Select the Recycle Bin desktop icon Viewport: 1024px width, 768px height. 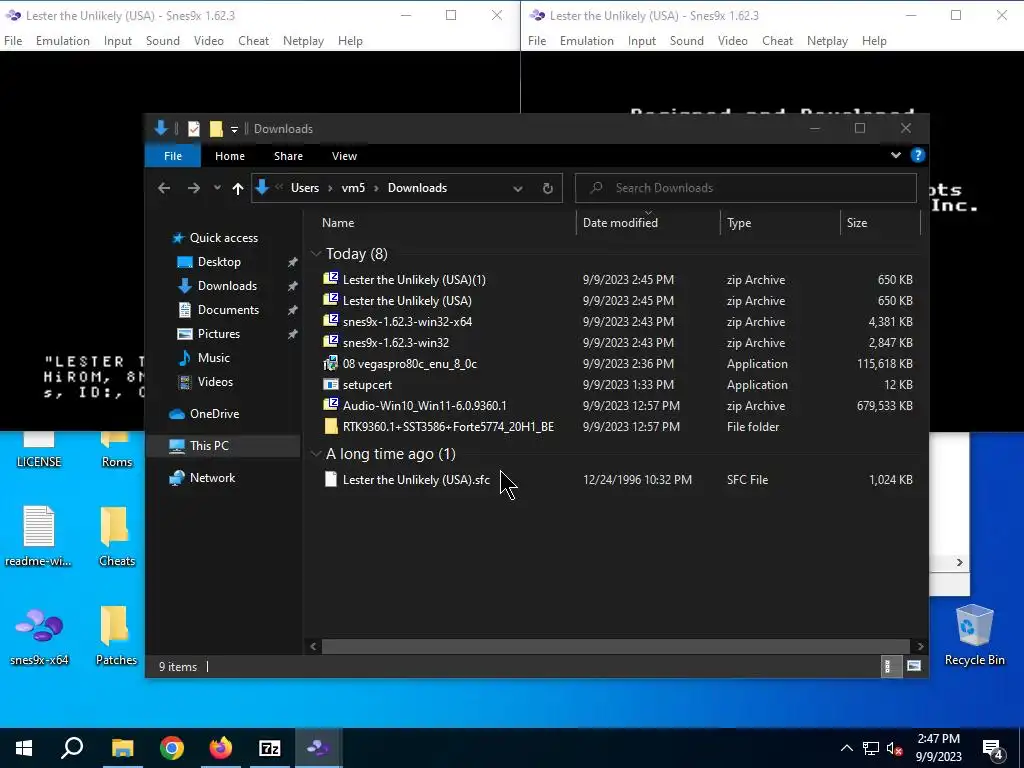pos(974,635)
